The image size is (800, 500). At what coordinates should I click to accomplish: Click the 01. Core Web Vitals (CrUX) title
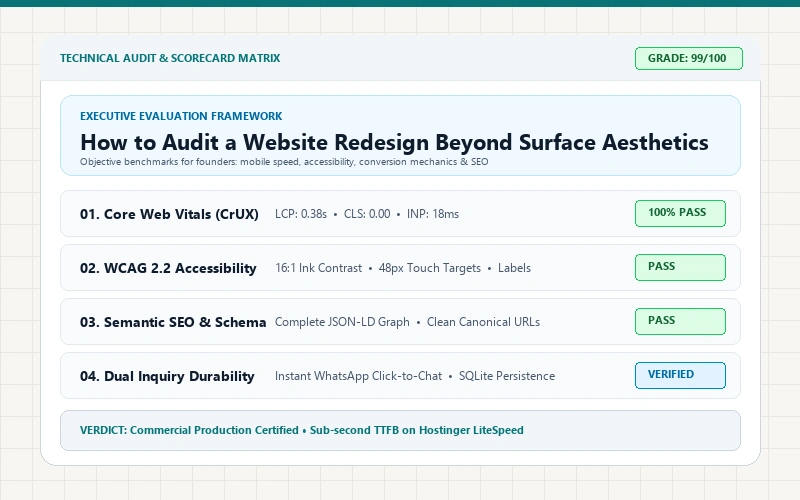[x=169, y=214]
